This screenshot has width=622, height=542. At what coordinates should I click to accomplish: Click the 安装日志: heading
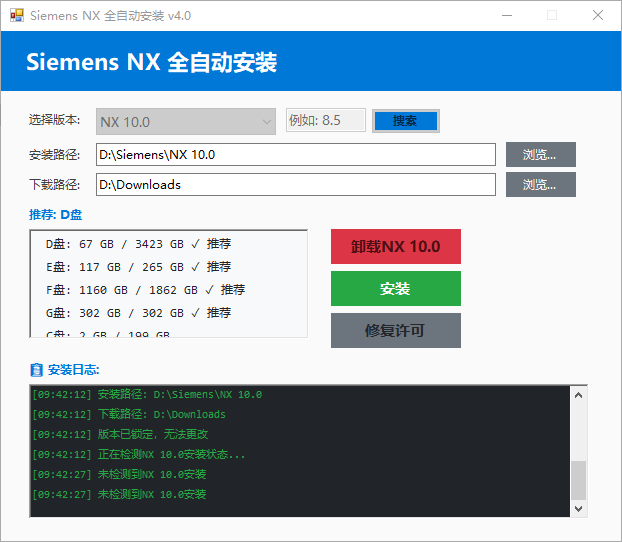pyautogui.click(x=73, y=370)
